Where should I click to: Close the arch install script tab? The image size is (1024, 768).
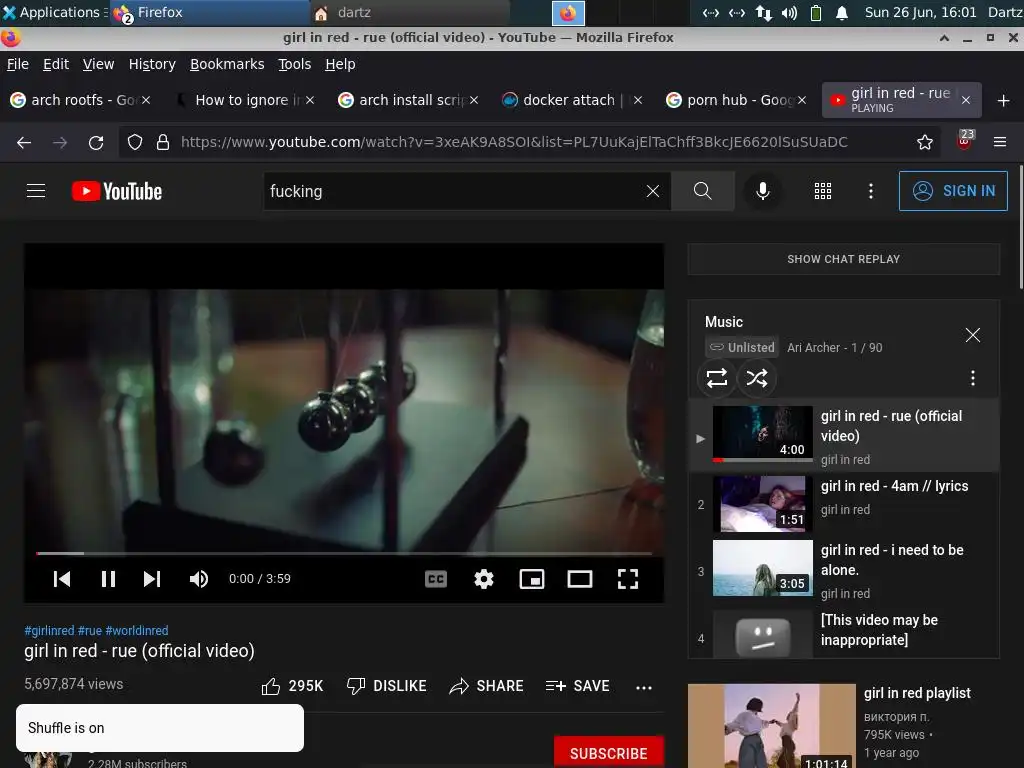[474, 100]
